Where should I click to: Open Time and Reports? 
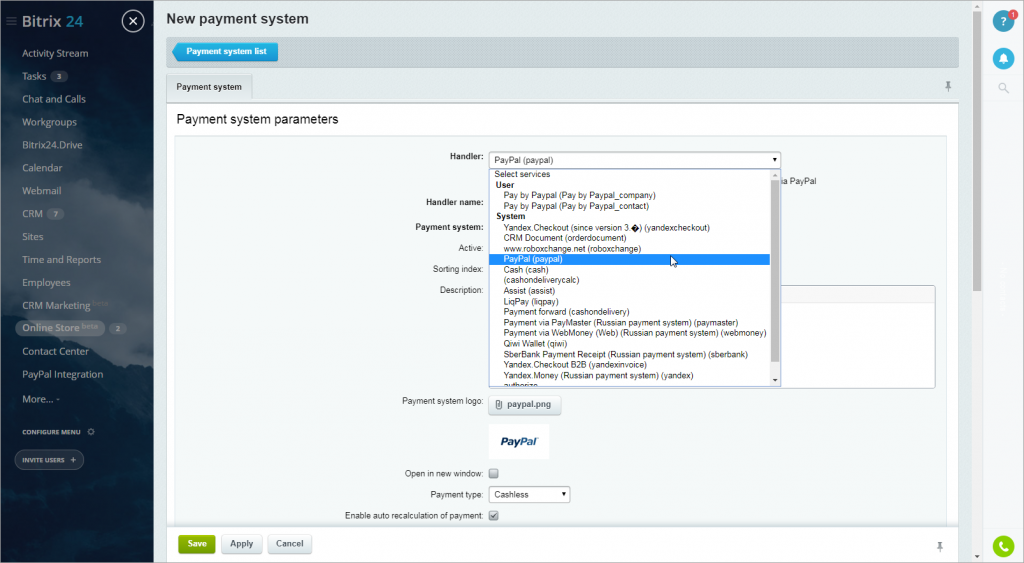coord(61,259)
